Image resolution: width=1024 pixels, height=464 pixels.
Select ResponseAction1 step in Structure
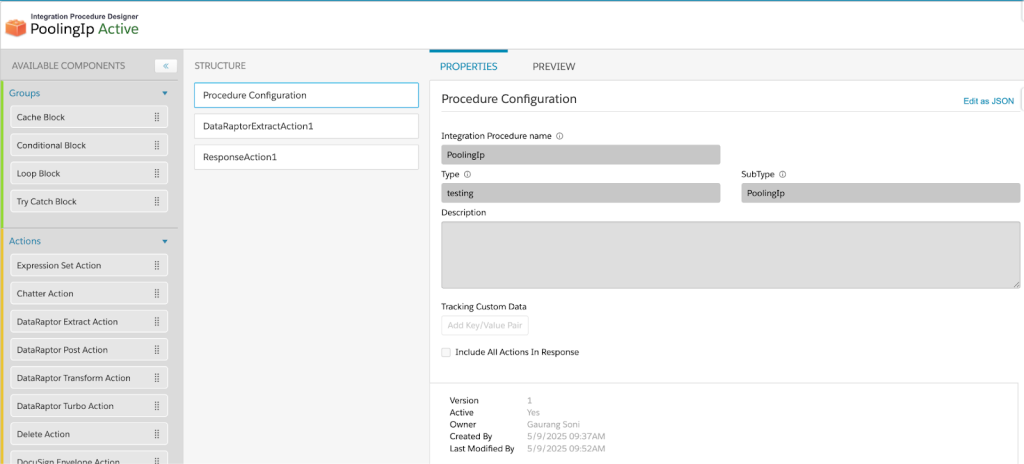pos(306,157)
